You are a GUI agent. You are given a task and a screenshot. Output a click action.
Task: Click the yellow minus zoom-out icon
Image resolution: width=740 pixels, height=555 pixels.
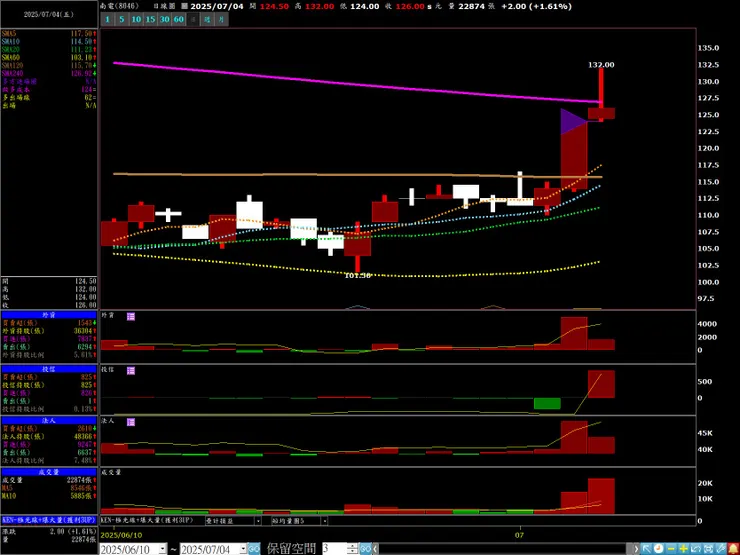coord(671,549)
